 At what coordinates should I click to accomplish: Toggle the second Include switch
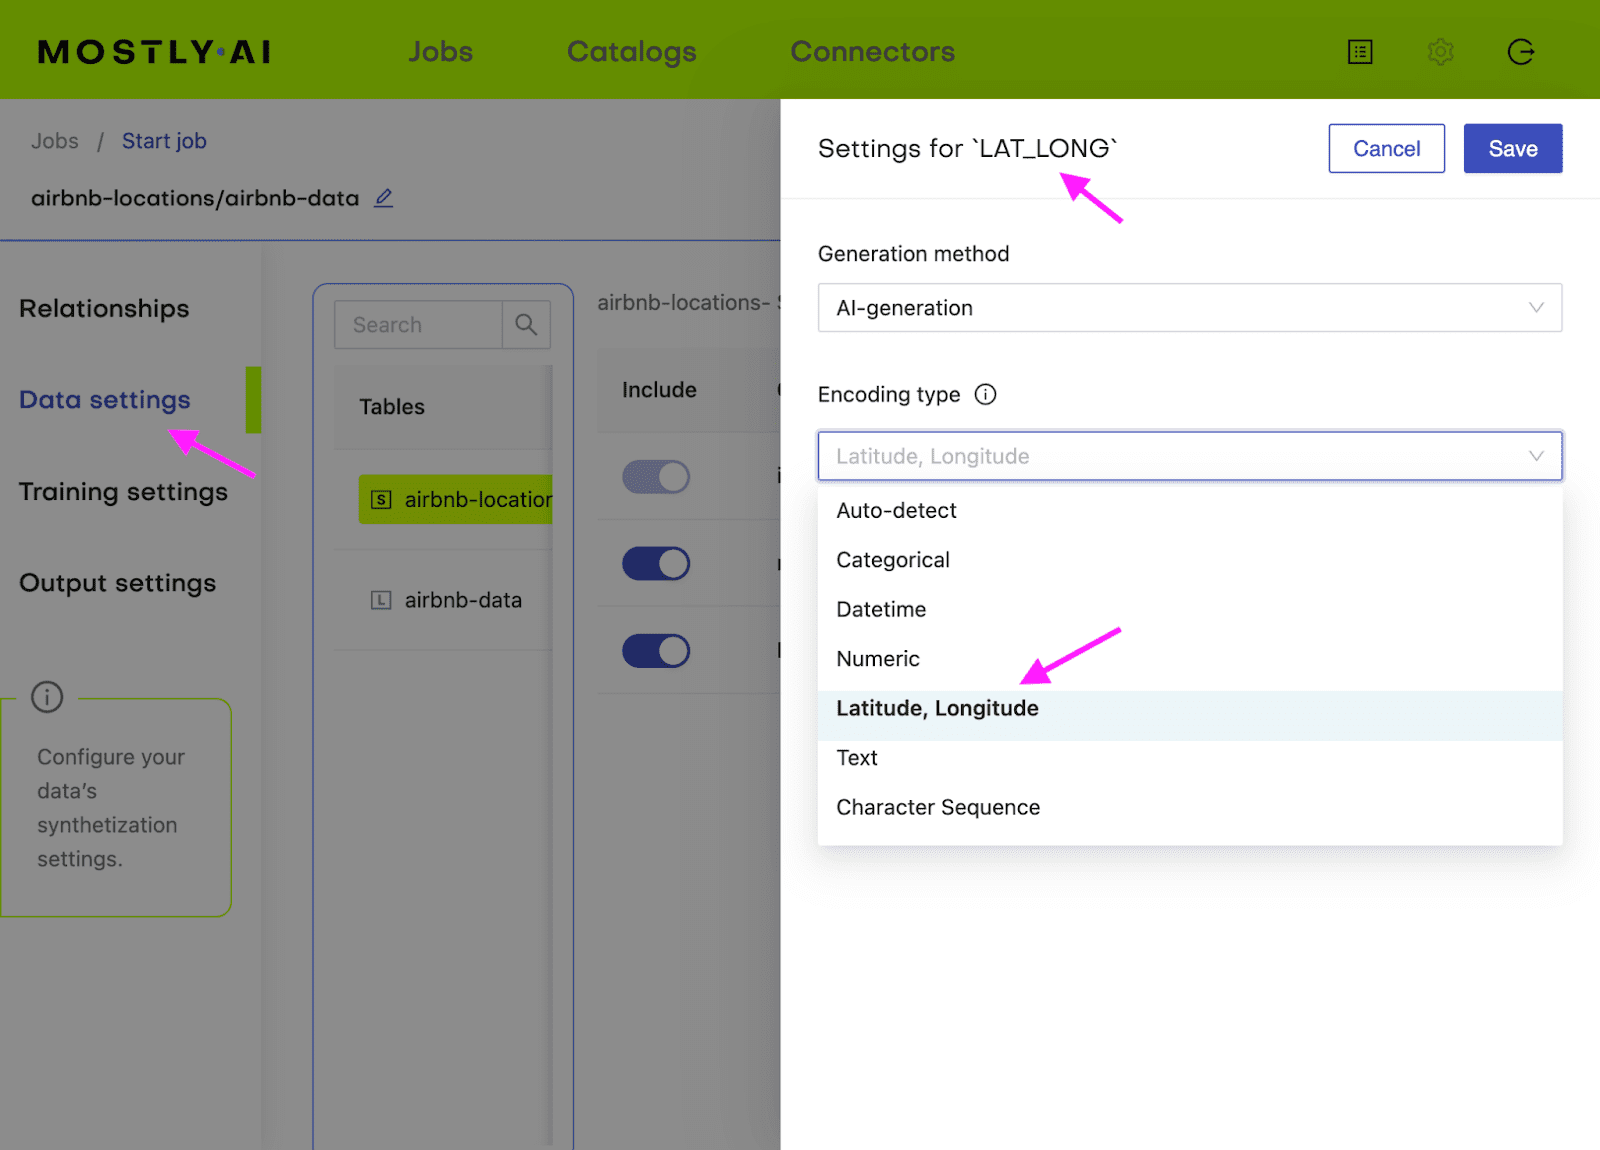(x=656, y=564)
